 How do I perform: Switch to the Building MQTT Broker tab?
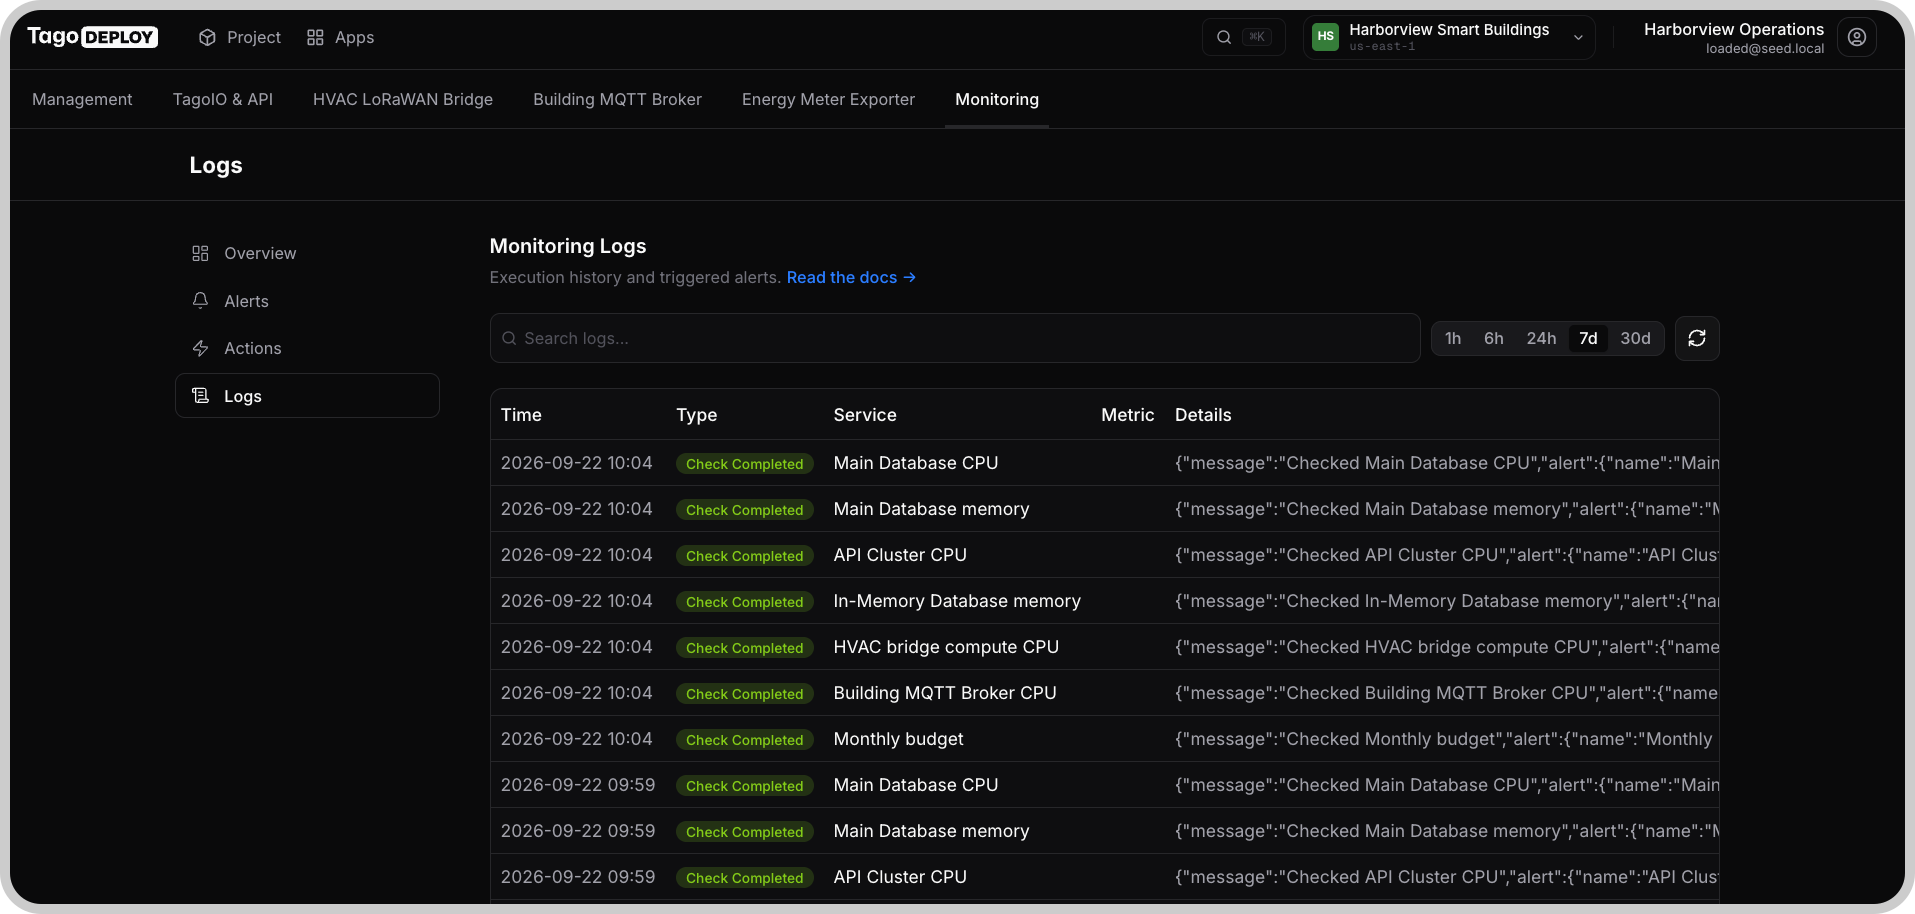(x=617, y=99)
